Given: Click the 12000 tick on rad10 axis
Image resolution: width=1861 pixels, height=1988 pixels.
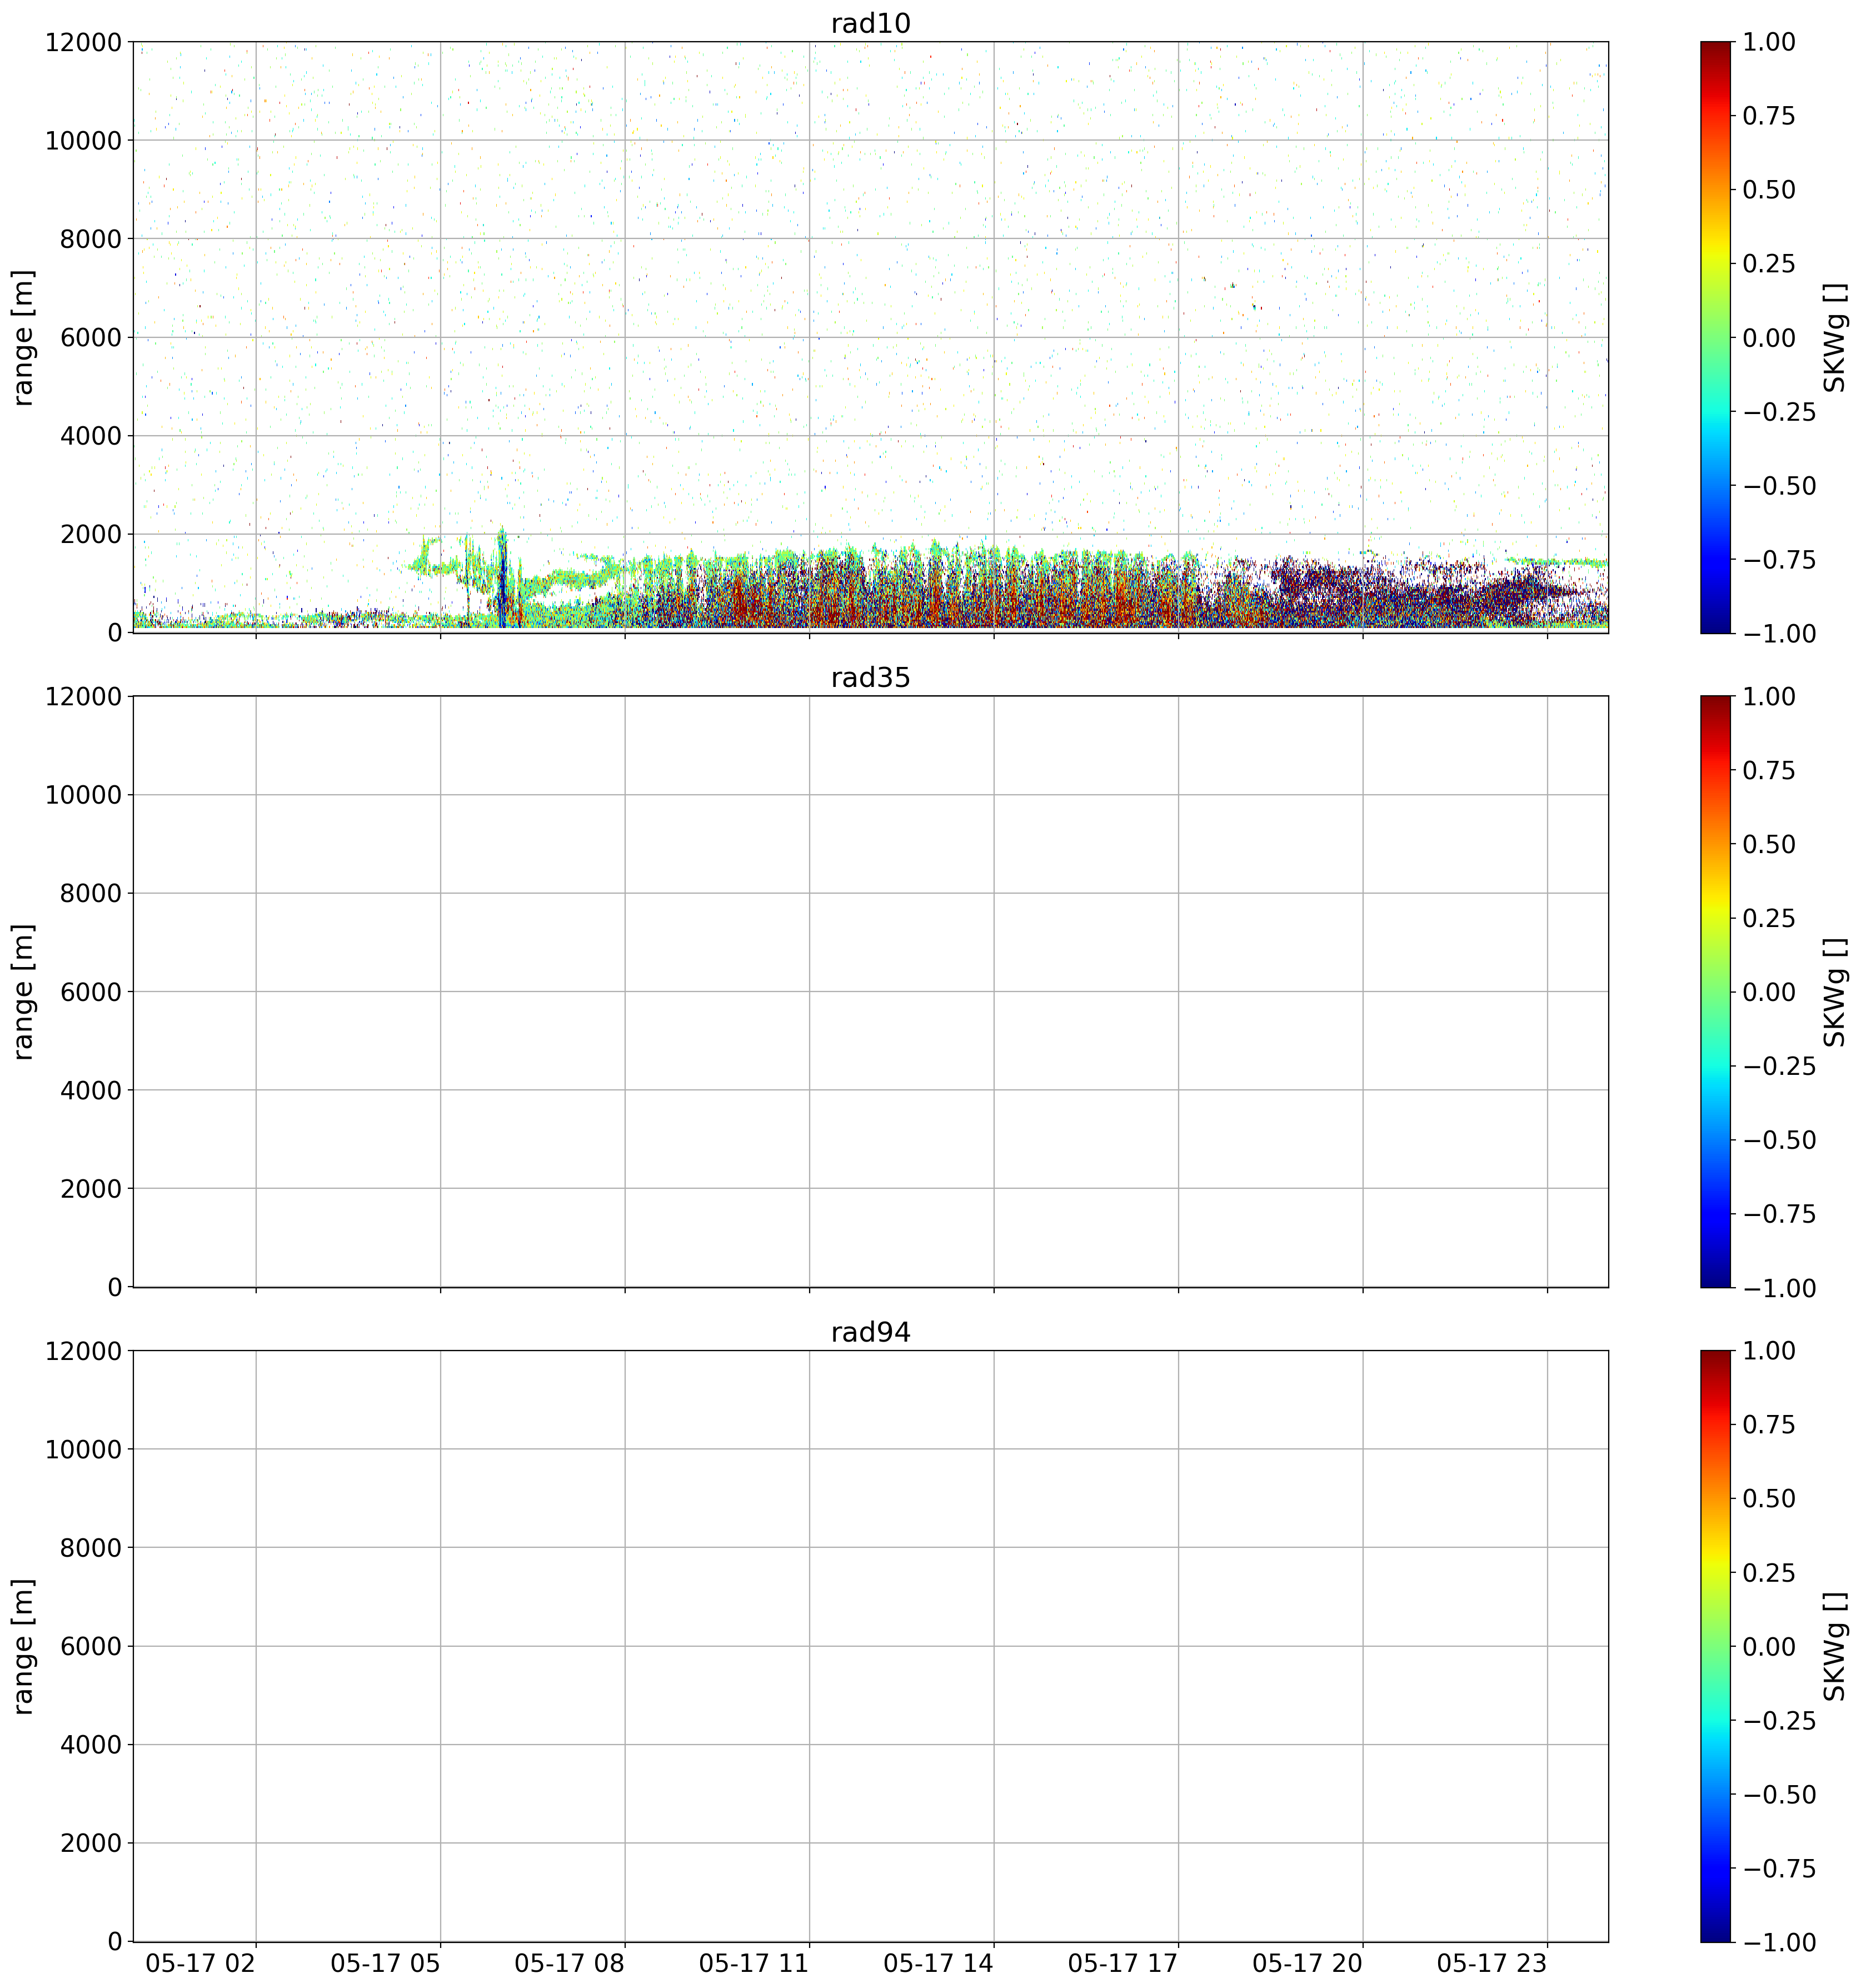Looking at the screenshot, I should tap(83, 42).
